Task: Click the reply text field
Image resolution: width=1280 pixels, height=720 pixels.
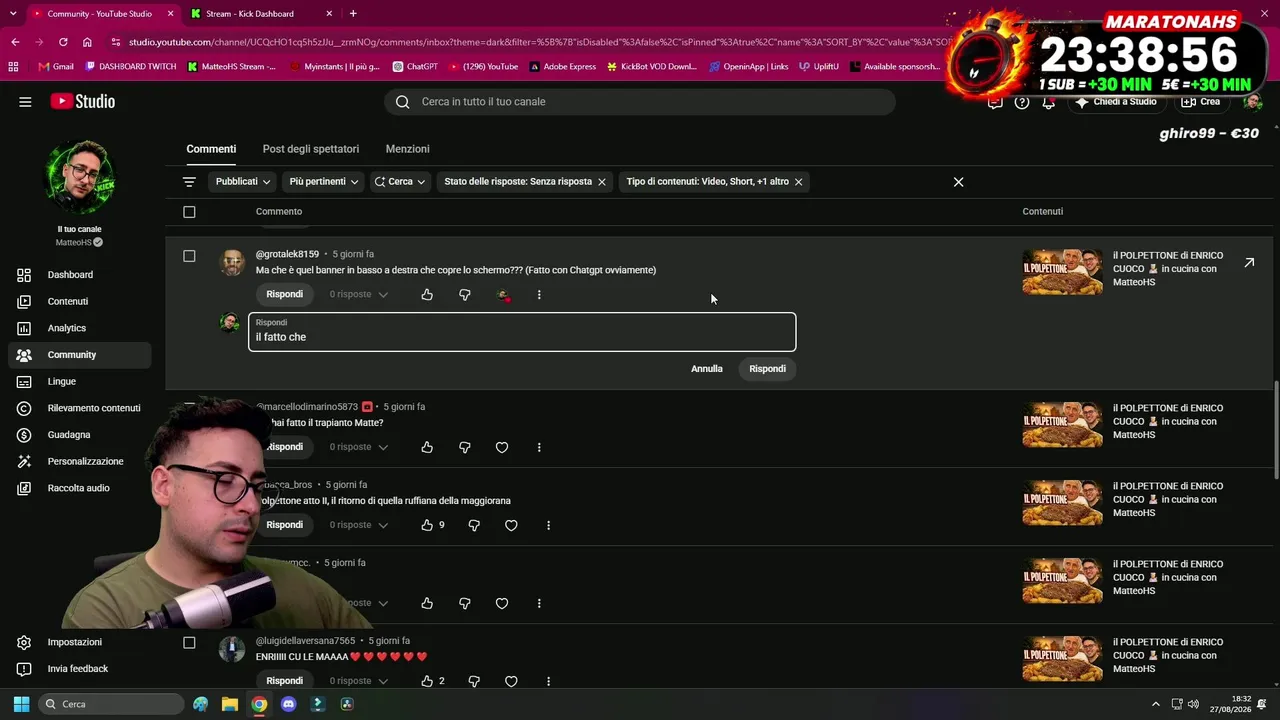Action: point(522,332)
